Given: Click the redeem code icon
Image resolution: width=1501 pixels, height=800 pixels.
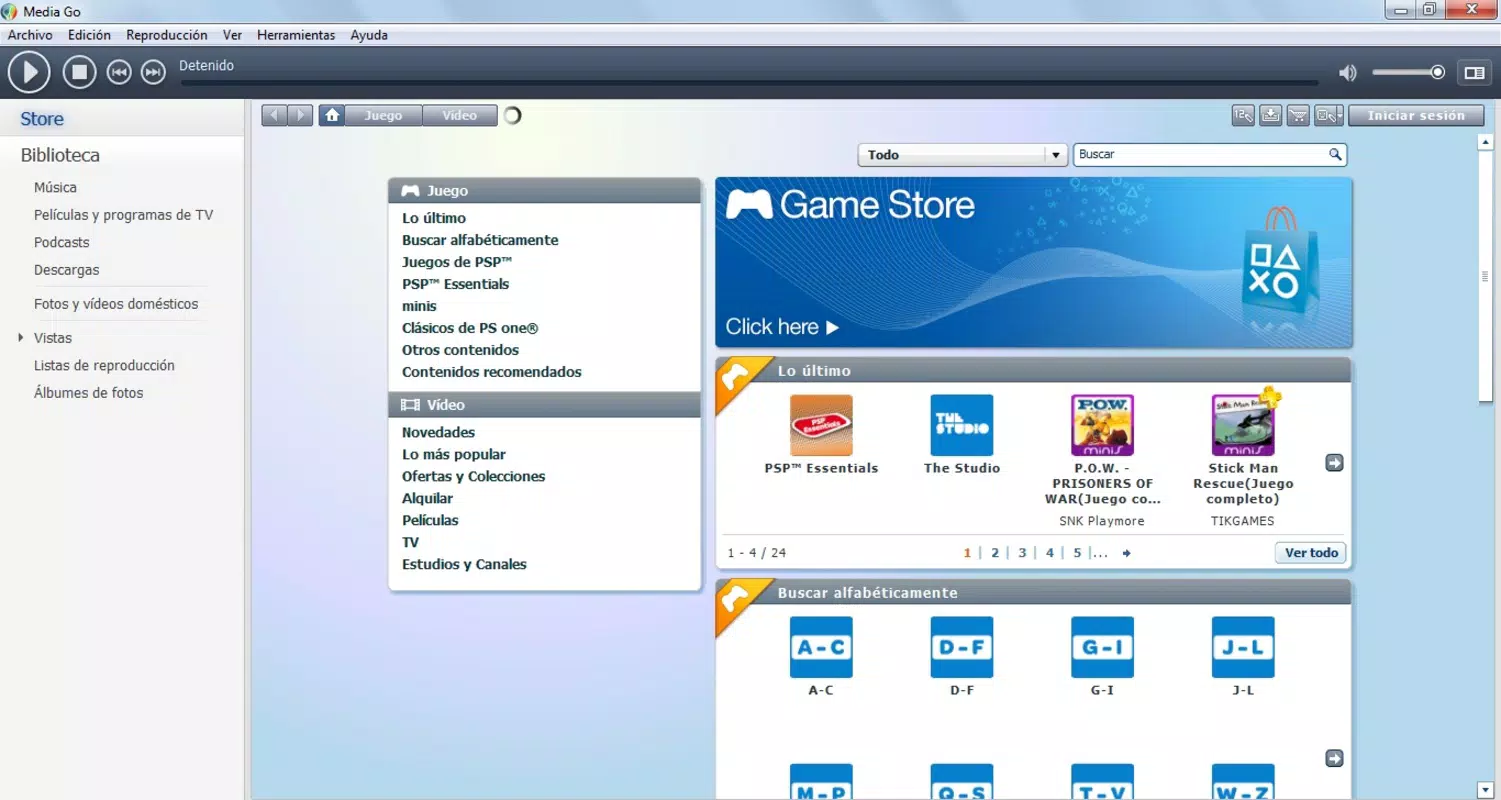Looking at the screenshot, I should 1243,115.
